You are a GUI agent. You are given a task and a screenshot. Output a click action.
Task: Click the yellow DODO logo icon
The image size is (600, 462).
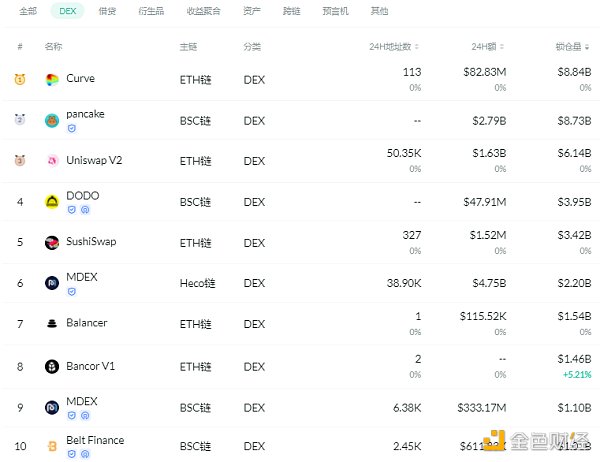pos(52,202)
